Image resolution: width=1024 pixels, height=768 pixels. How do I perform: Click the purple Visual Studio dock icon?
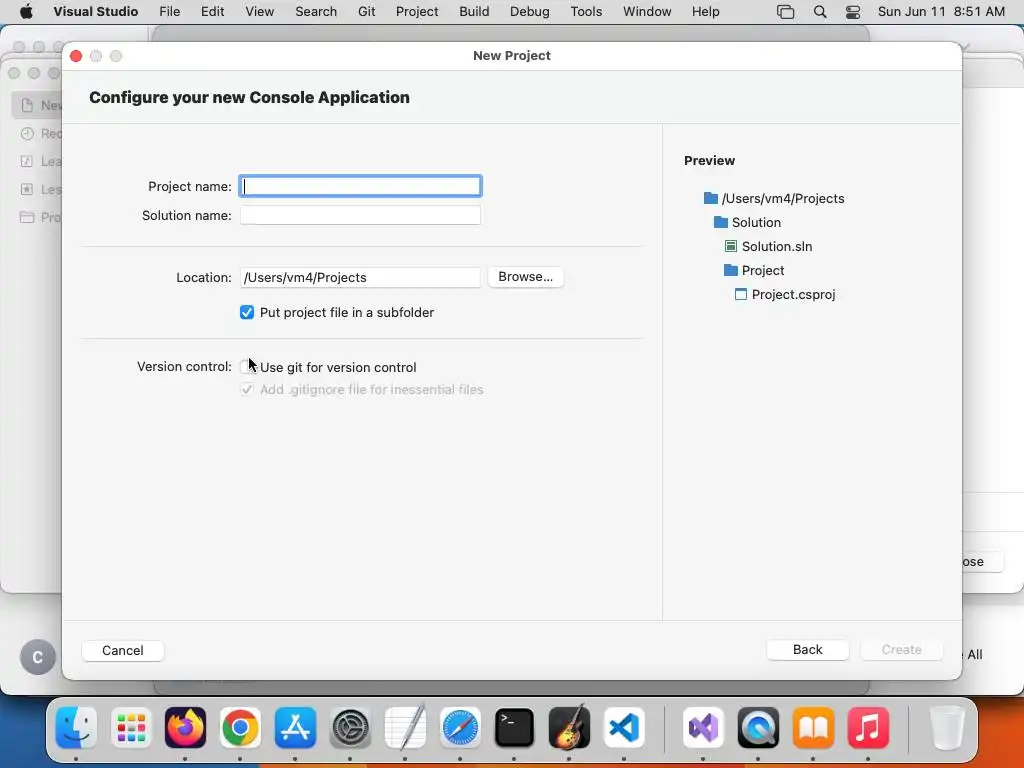[x=703, y=728]
